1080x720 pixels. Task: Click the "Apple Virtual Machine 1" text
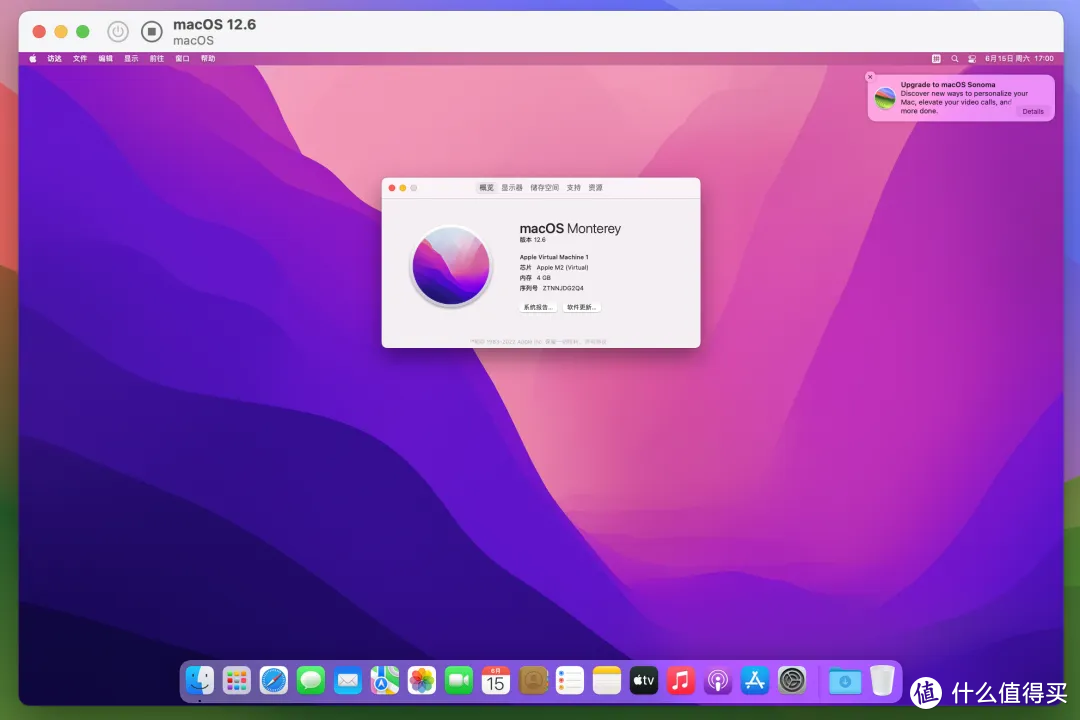[554, 257]
